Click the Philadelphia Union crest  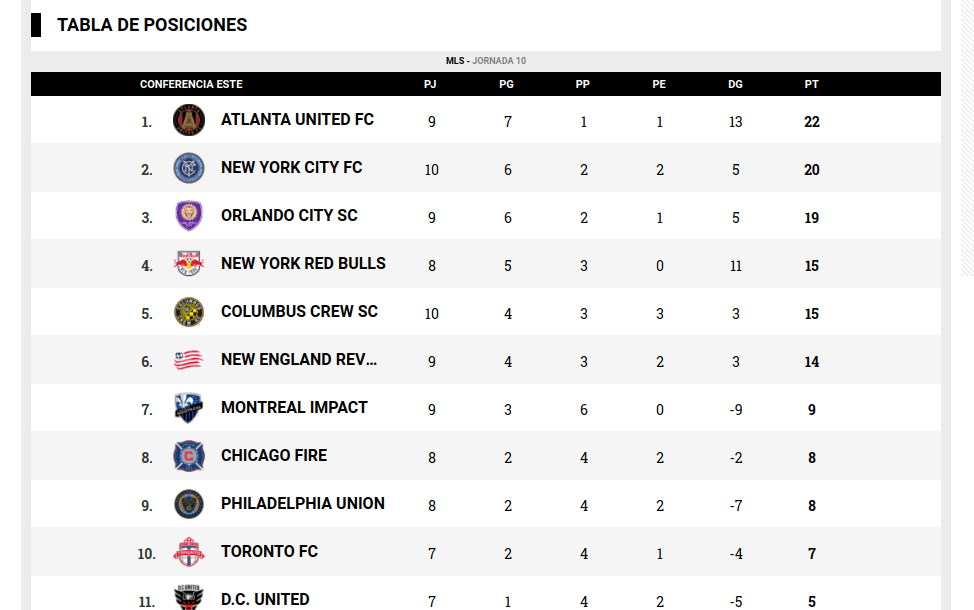(x=188, y=504)
